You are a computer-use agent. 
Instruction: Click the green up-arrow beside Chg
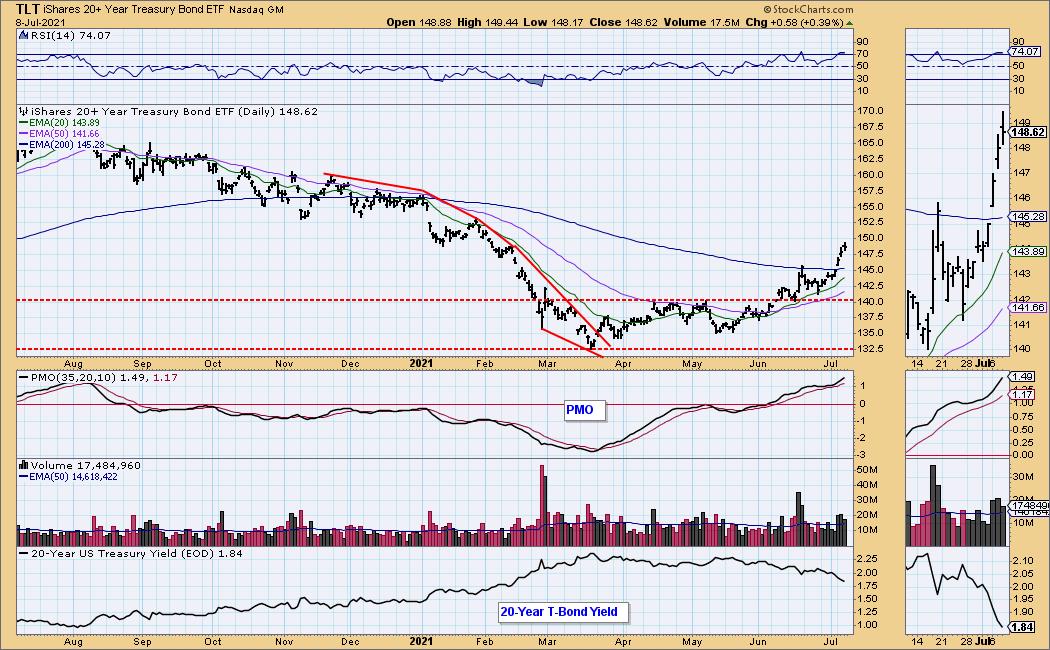tap(850, 23)
